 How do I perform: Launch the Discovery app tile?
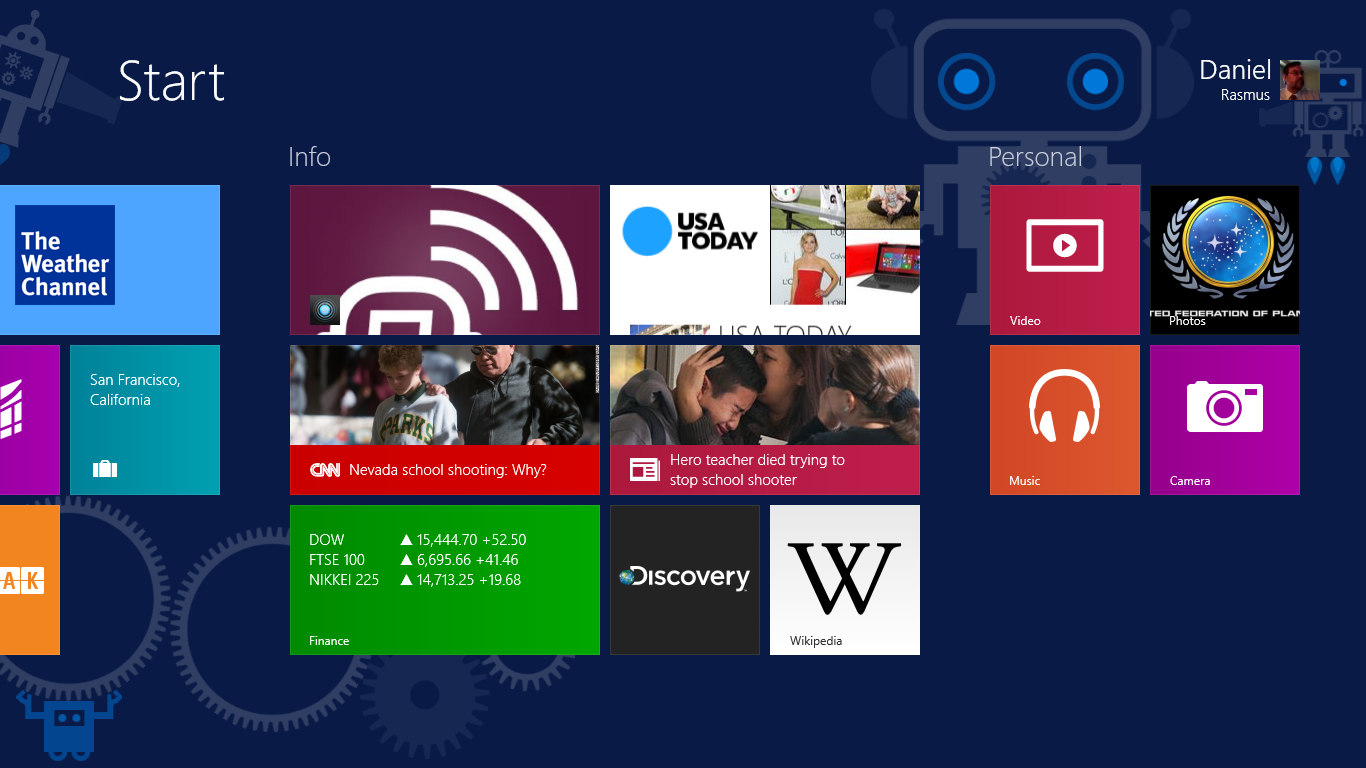click(x=685, y=580)
